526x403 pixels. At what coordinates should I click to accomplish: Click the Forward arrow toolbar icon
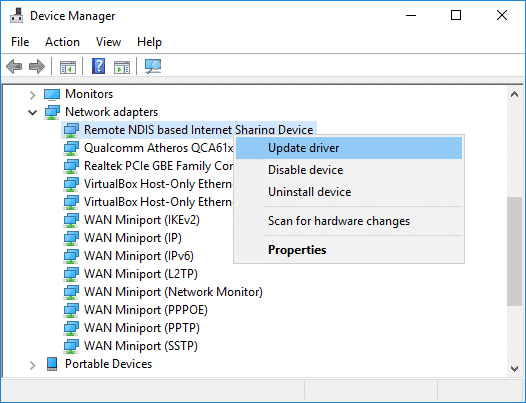click(x=37, y=66)
